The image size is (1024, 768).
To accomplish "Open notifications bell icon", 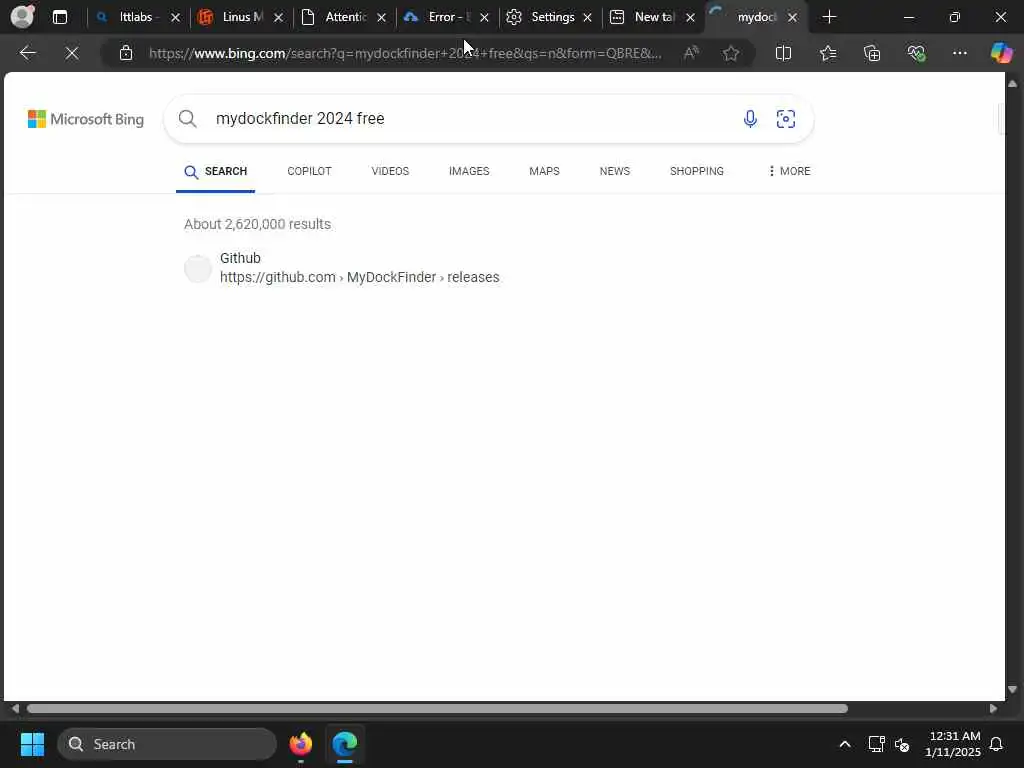I will 996,744.
